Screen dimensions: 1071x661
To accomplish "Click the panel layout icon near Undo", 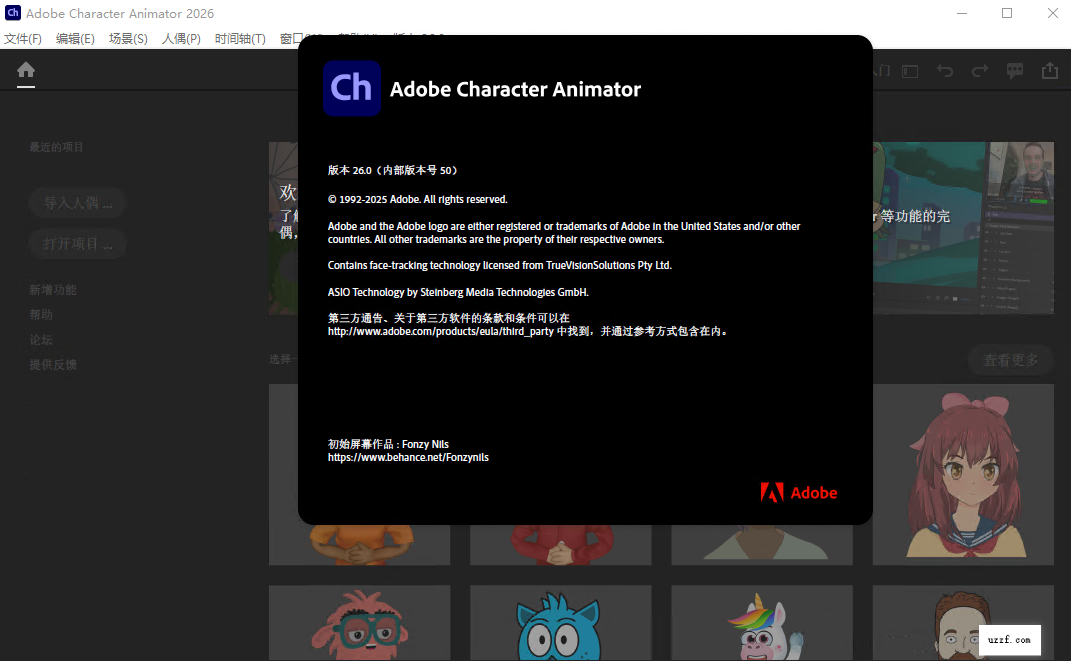I will (x=908, y=71).
